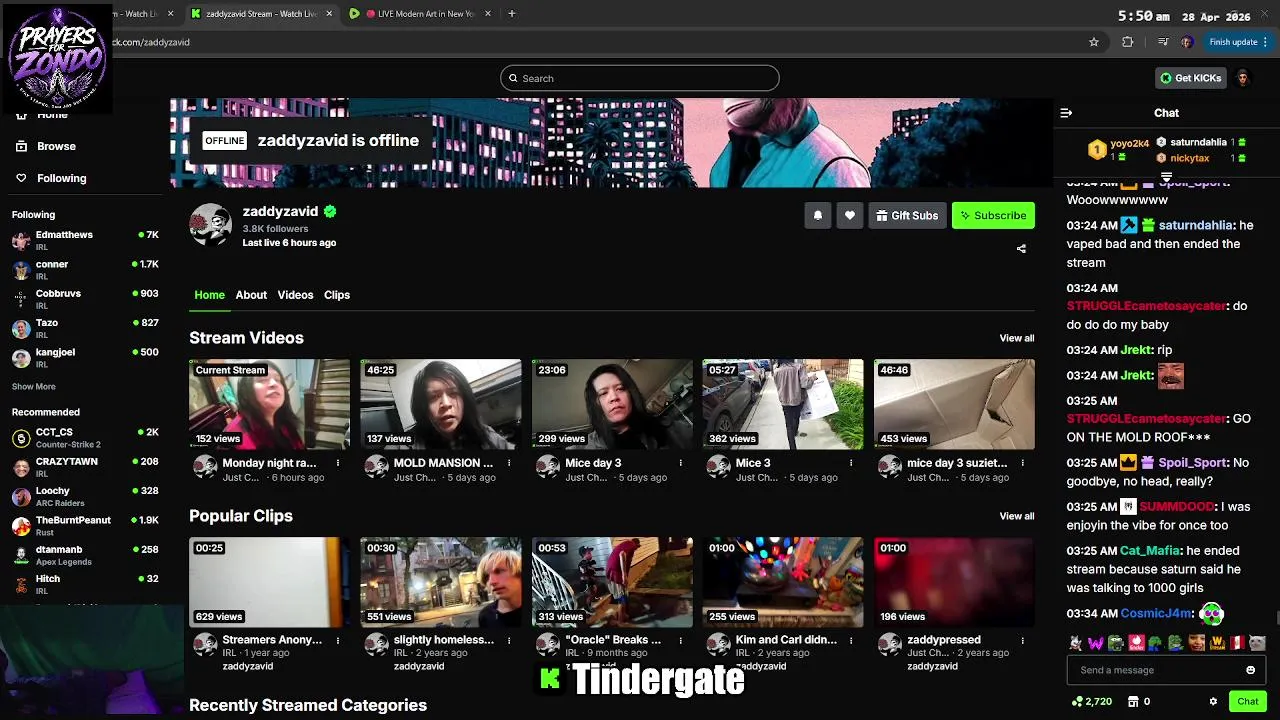Open options menu for Mice 3 video

pyautogui.click(x=851, y=463)
